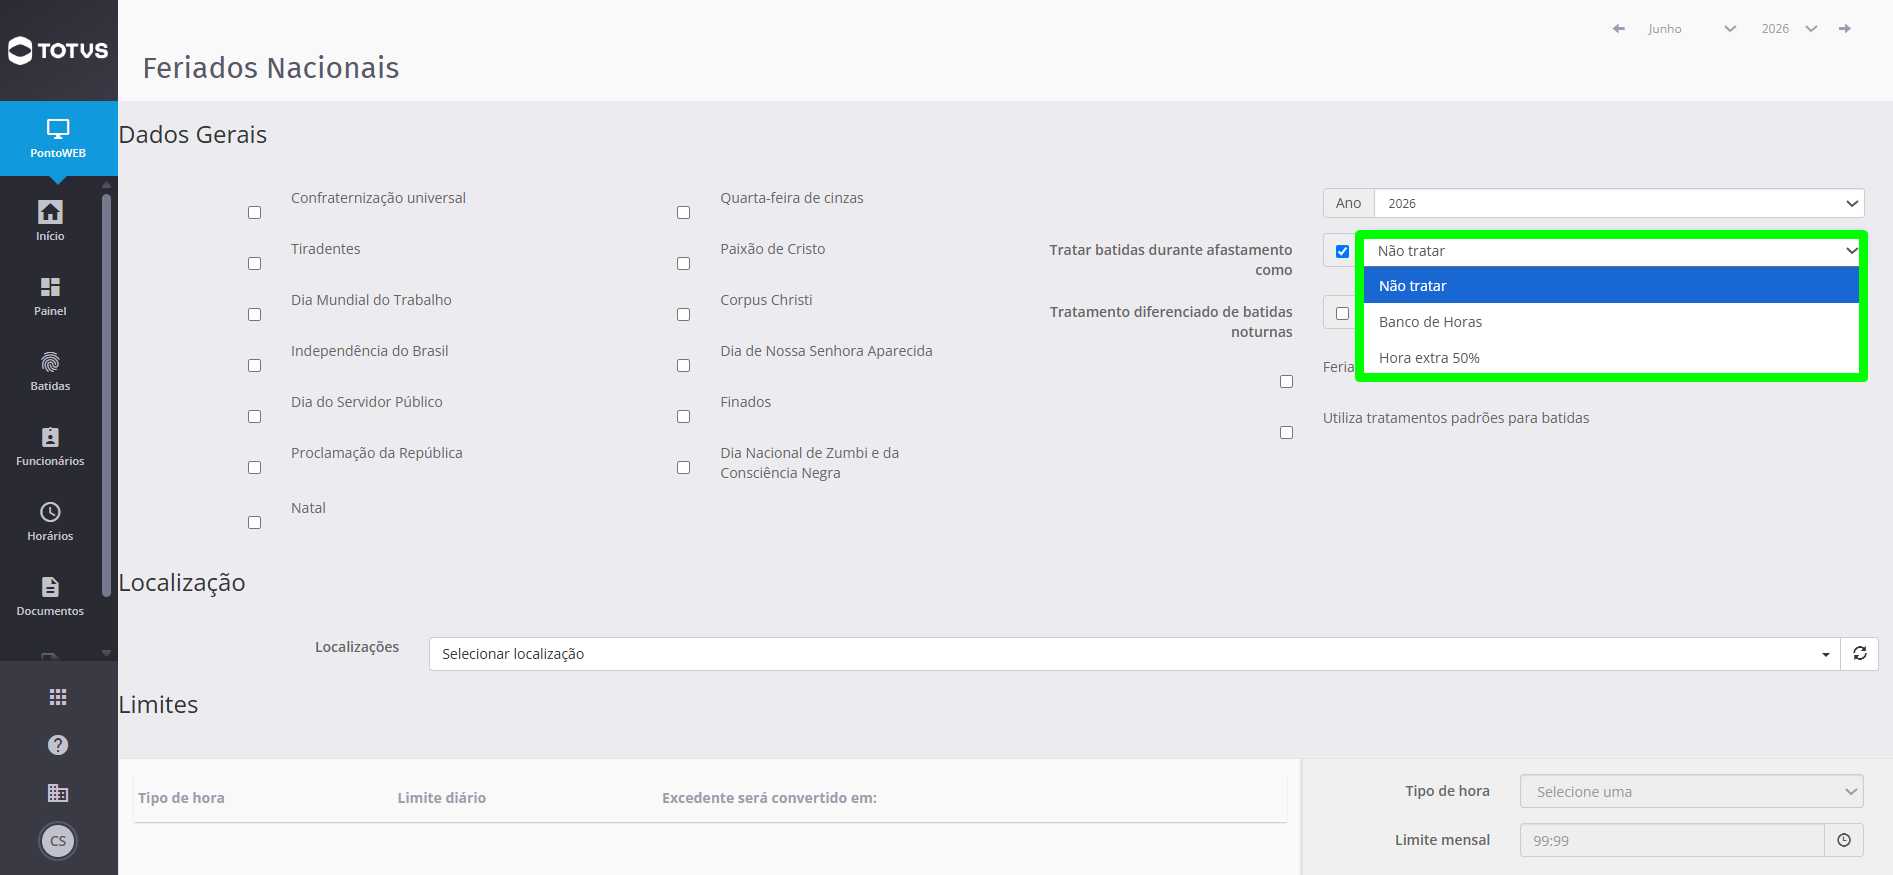This screenshot has height=875, width=1893.
Task: Open the company building icon
Action: 58,793
